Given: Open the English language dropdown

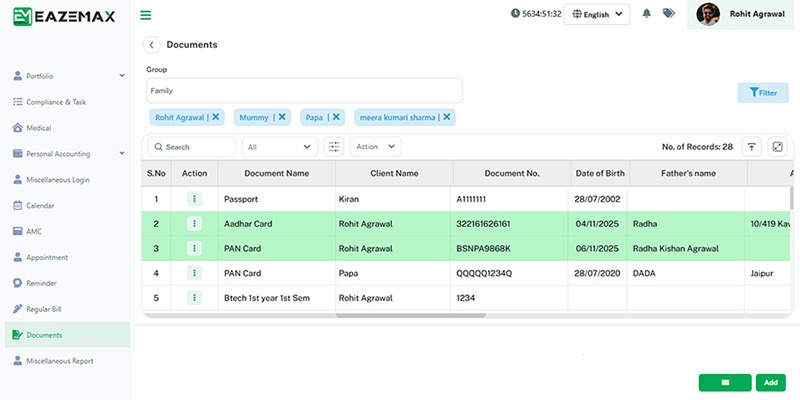Looking at the screenshot, I should coord(596,14).
